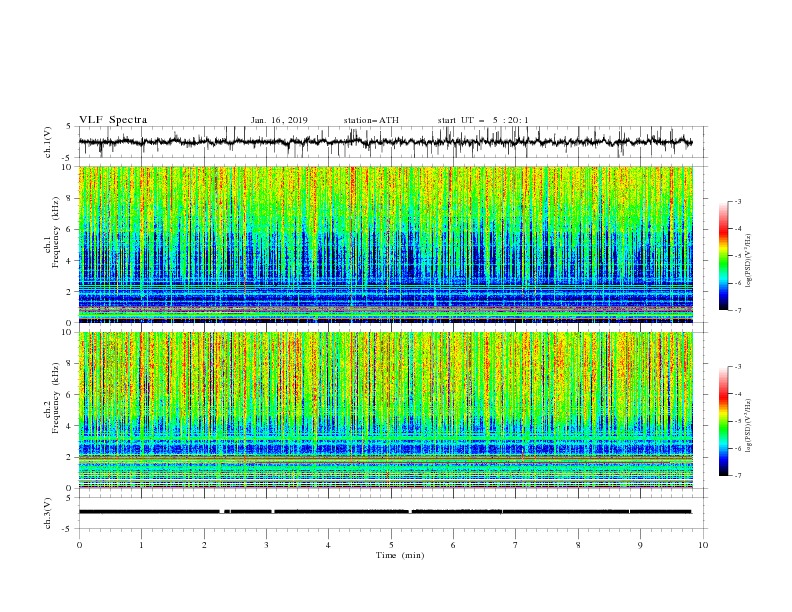This screenshot has height=612, width=792.
Task: Click time axis tick label '5'
Action: 391,545
